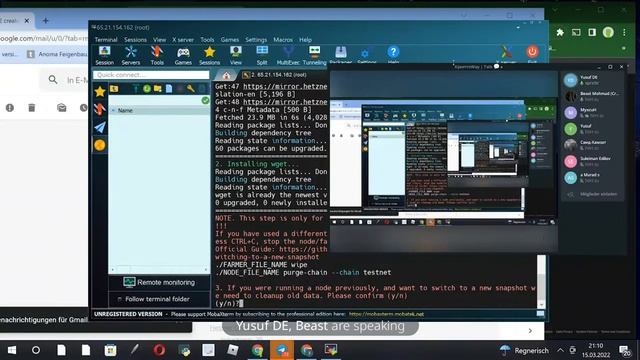Screen dimensions: 640x360
Task: Open the mobaxterm.mobatek.net subscription link
Action: click(x=386, y=314)
